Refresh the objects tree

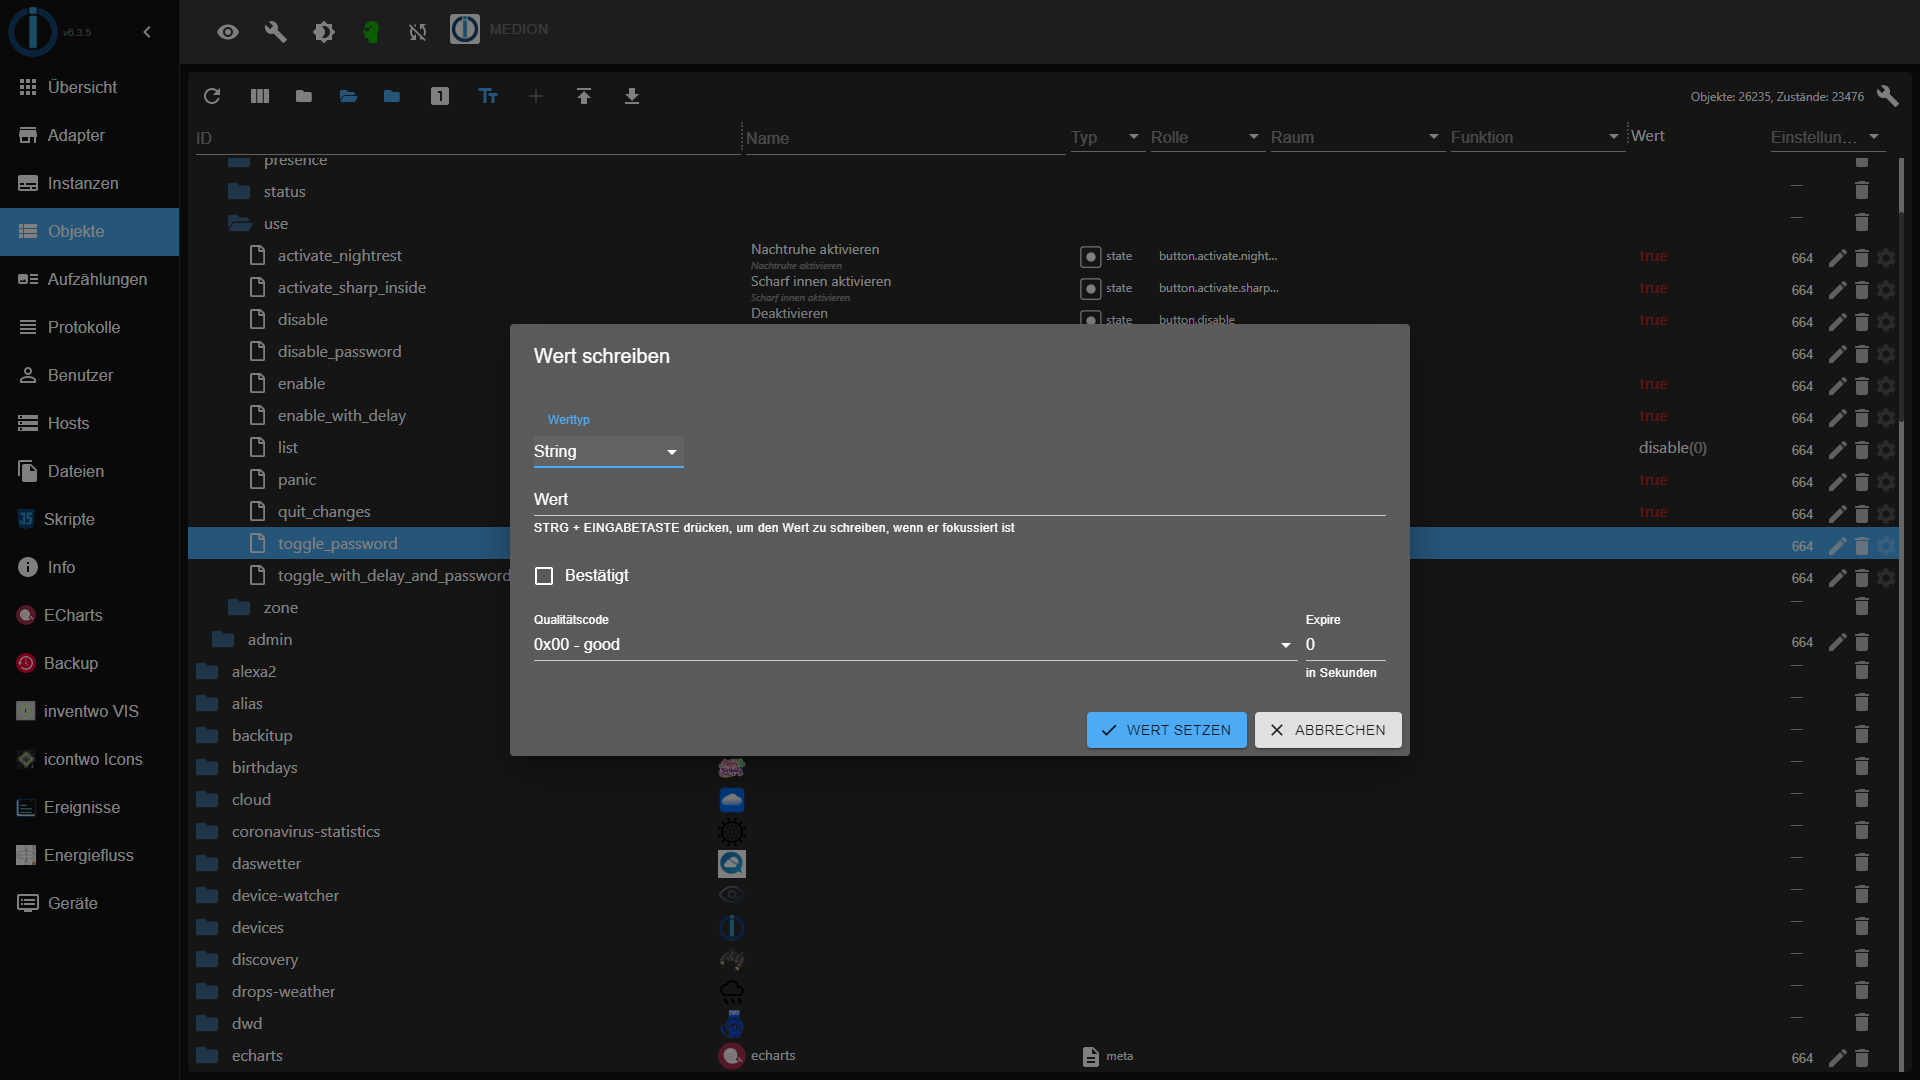[212, 96]
